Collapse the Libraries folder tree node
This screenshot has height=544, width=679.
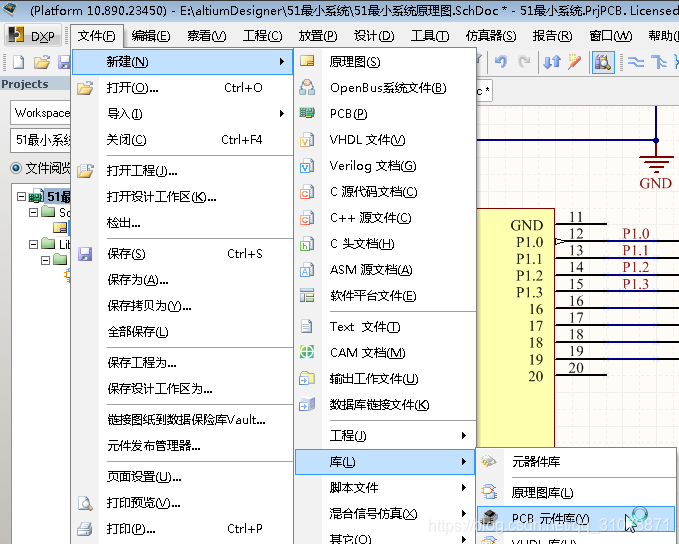pos(34,243)
